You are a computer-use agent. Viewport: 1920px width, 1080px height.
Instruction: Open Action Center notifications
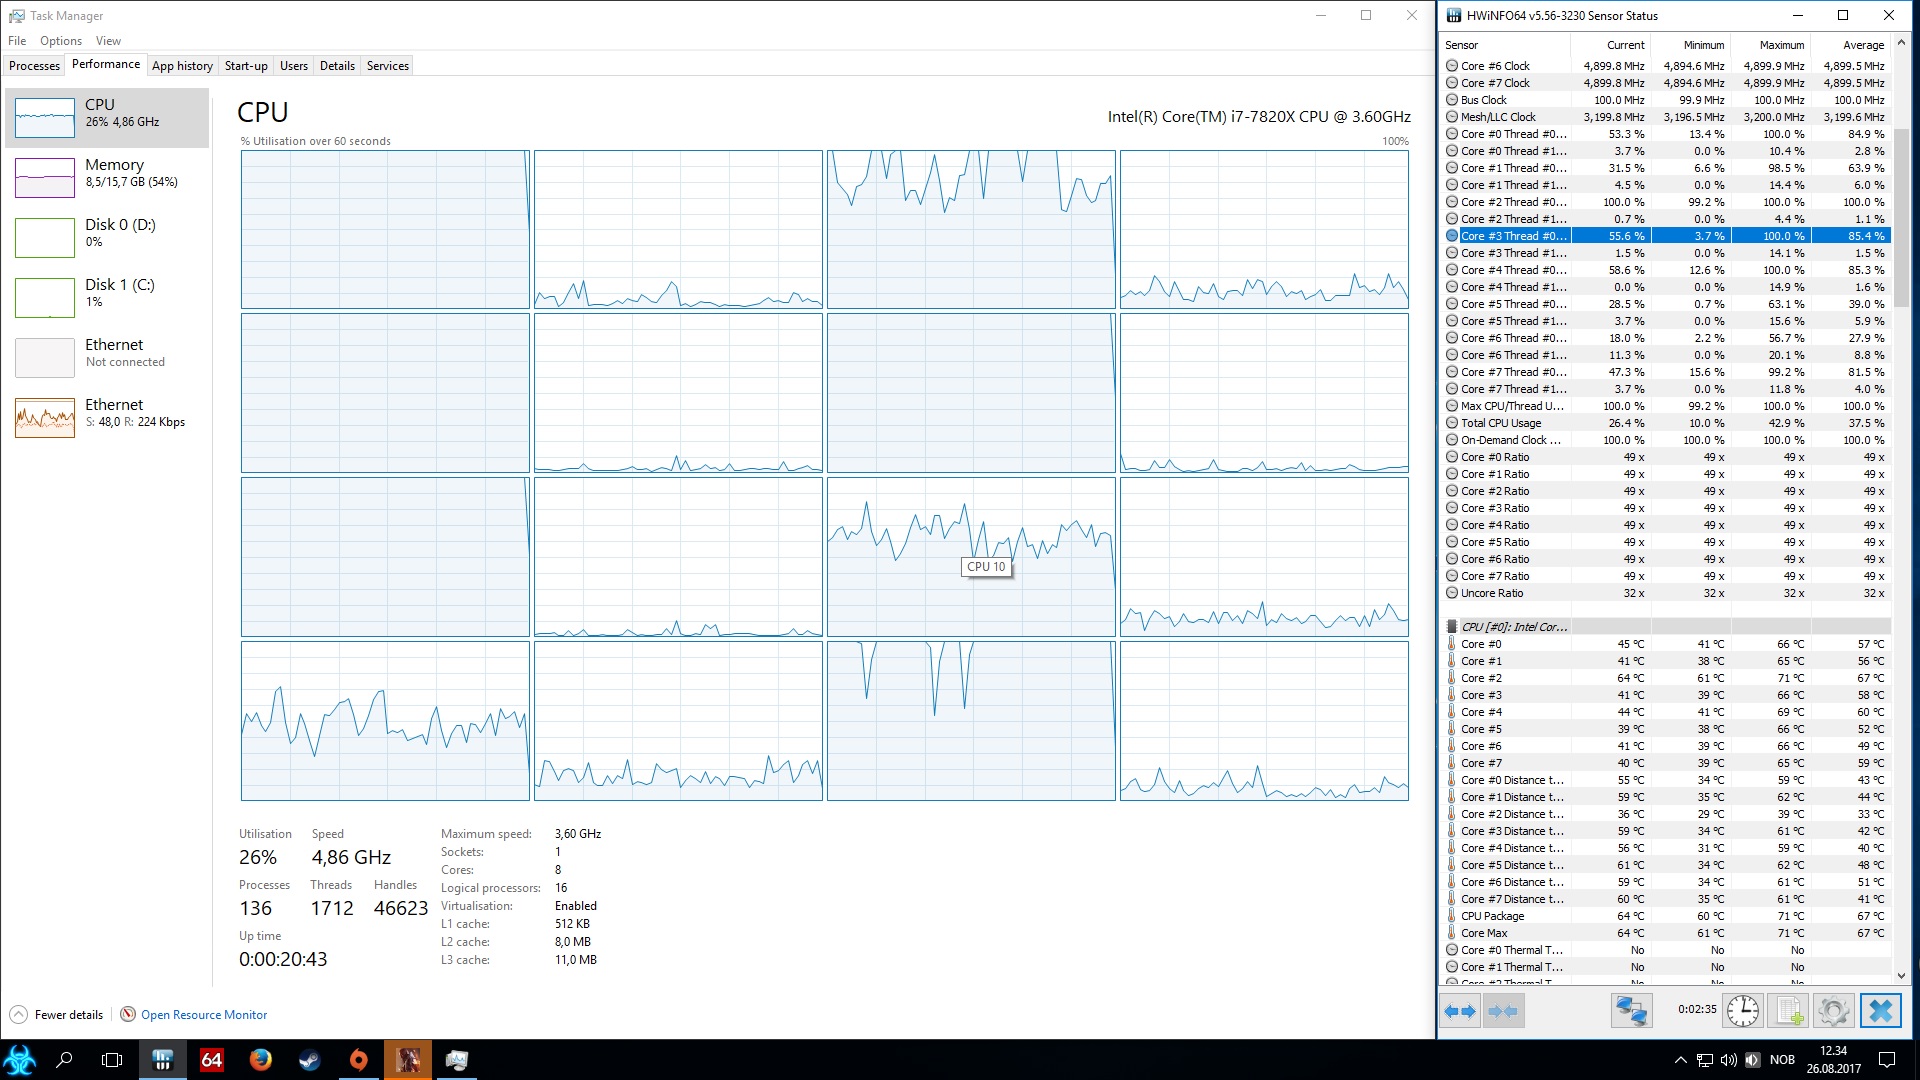1887,1060
